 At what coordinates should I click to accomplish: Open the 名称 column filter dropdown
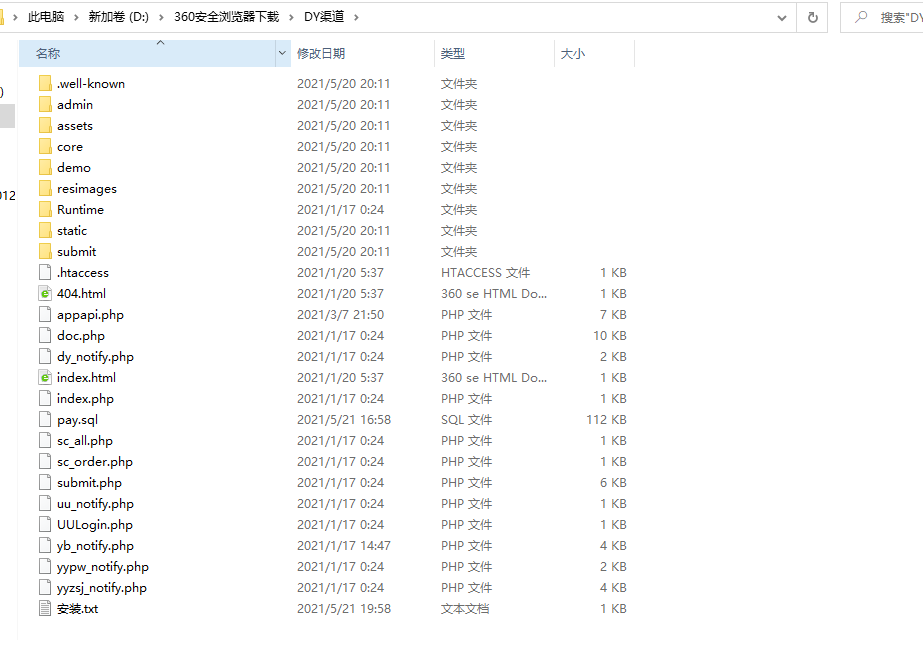click(x=283, y=53)
